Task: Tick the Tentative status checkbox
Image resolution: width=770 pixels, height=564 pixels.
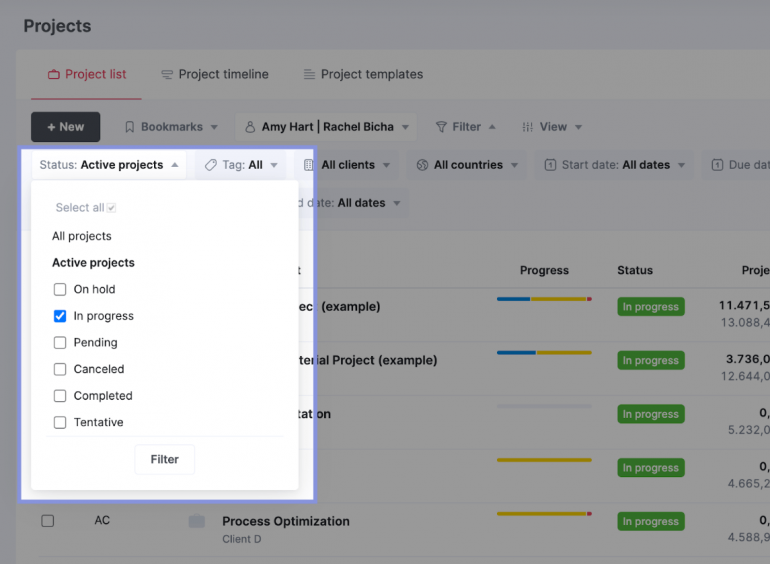Action: pos(60,422)
